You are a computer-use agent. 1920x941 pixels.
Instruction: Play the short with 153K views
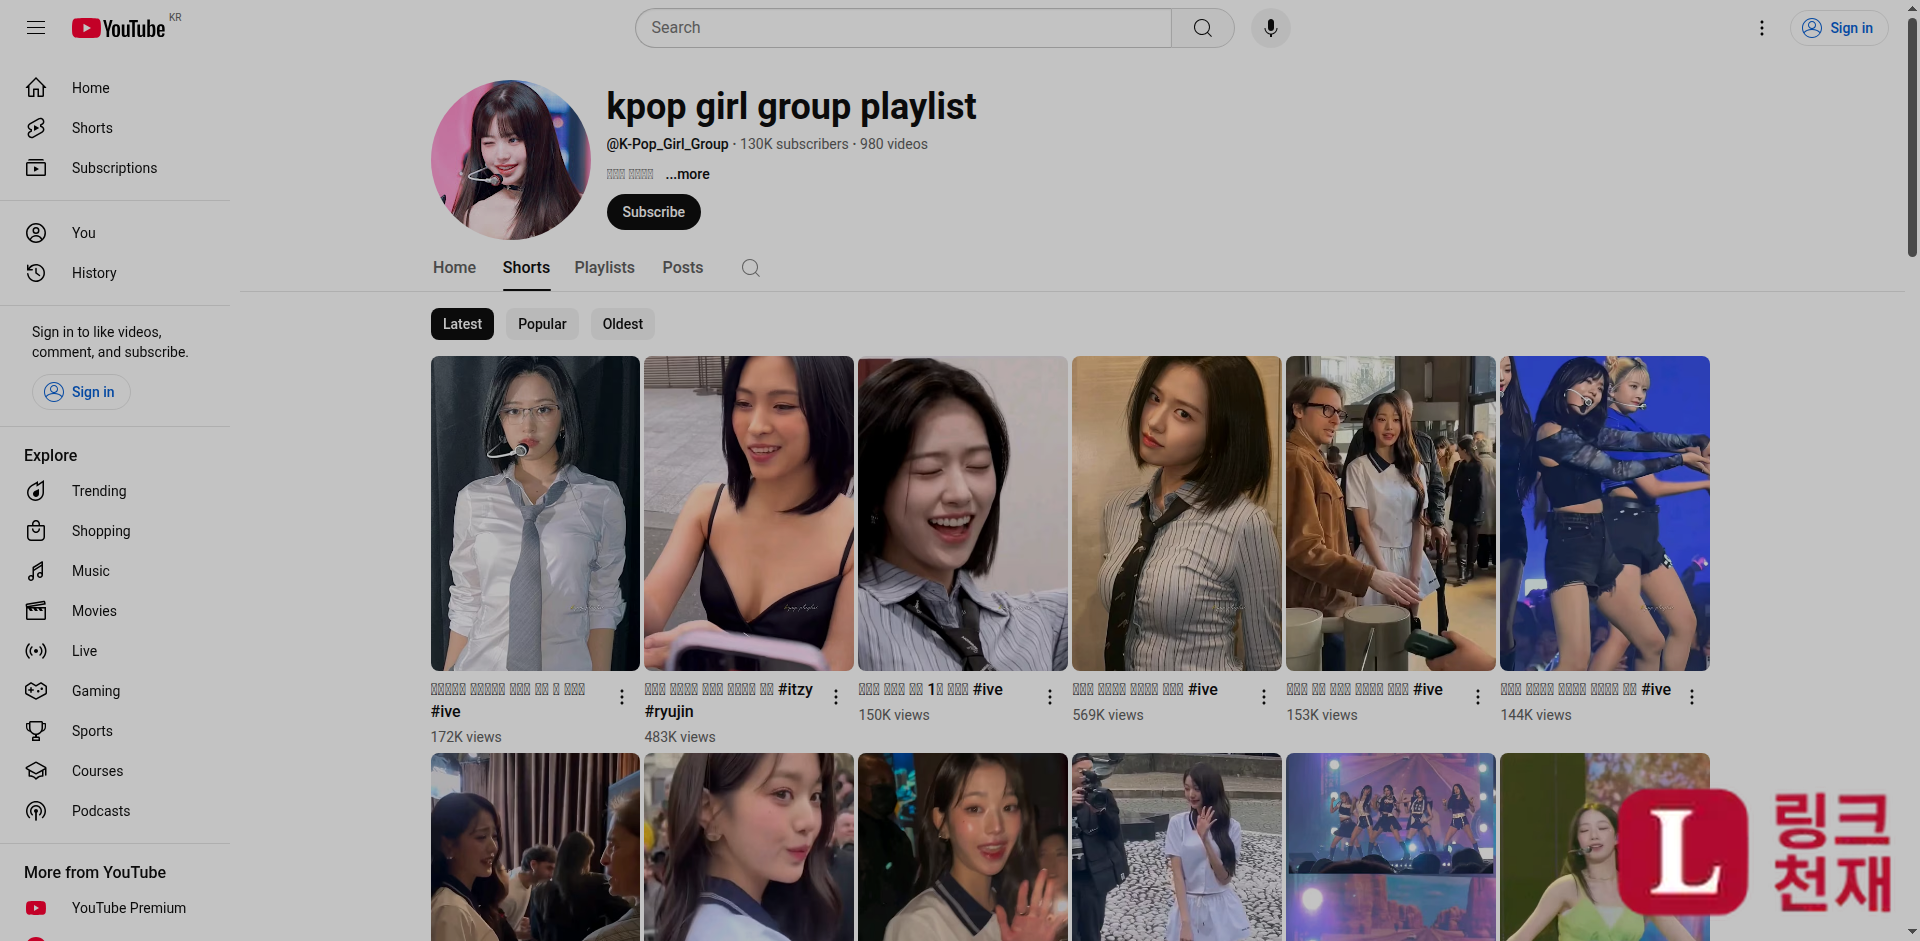1391,513
